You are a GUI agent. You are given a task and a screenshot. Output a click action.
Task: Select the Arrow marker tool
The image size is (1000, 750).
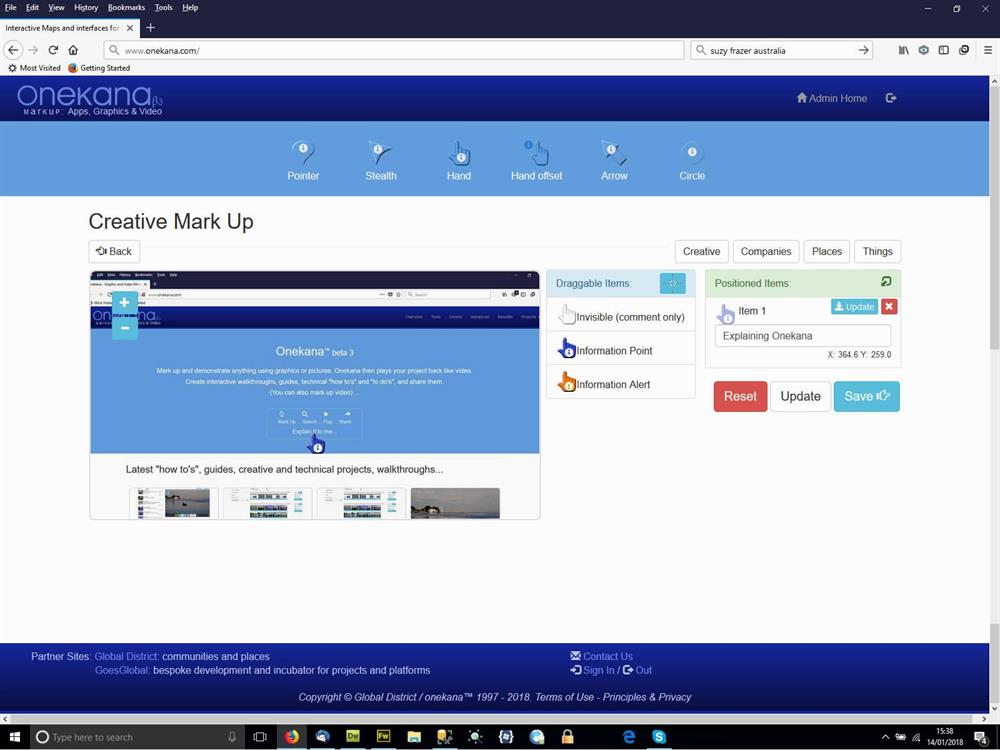pyautogui.click(x=614, y=161)
